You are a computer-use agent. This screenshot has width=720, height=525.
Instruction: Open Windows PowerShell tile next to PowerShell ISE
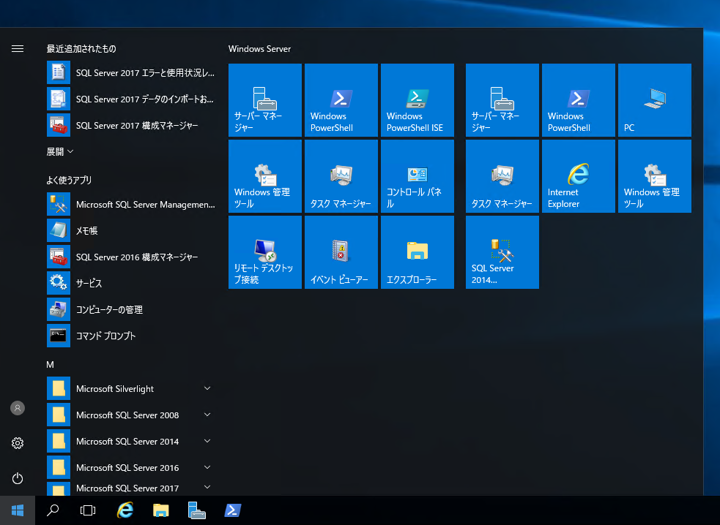click(x=341, y=100)
